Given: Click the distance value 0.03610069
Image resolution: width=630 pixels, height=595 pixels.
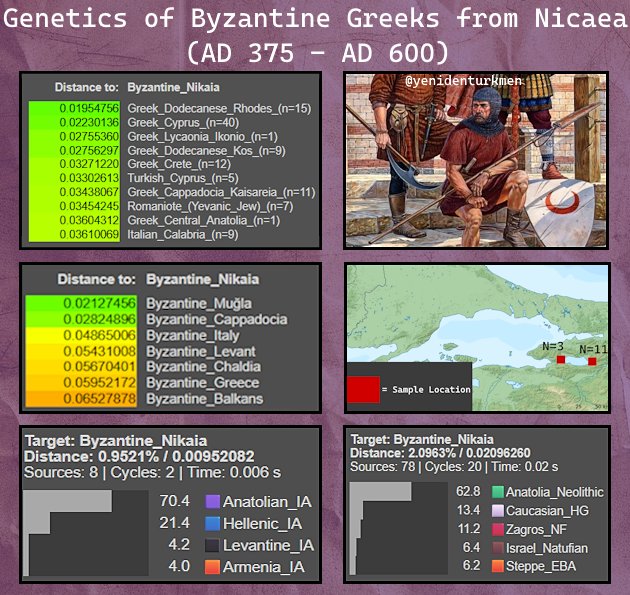Looking at the screenshot, I should click(x=89, y=234).
